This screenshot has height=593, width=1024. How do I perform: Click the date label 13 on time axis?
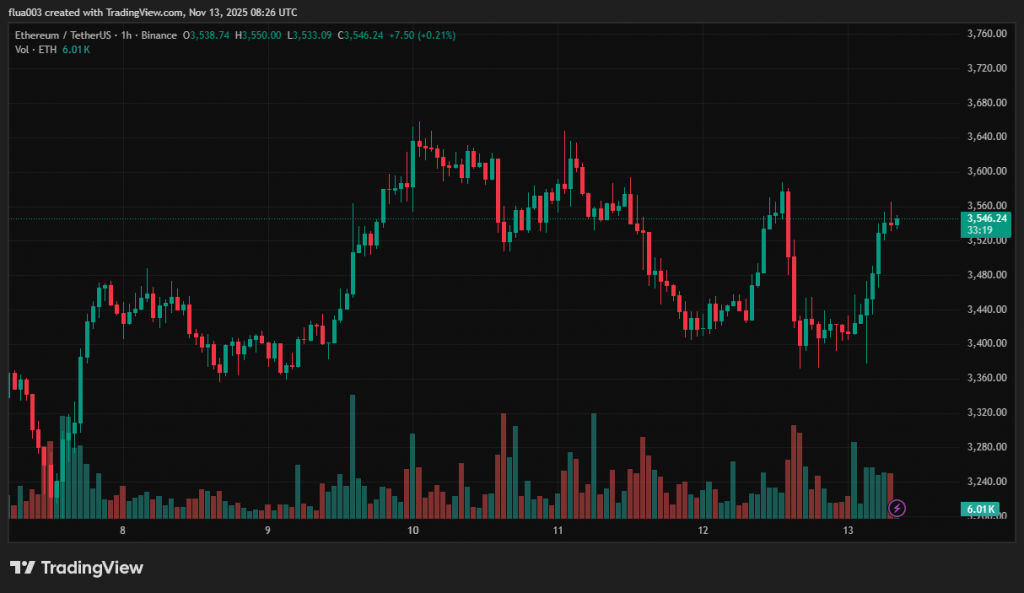(x=848, y=530)
